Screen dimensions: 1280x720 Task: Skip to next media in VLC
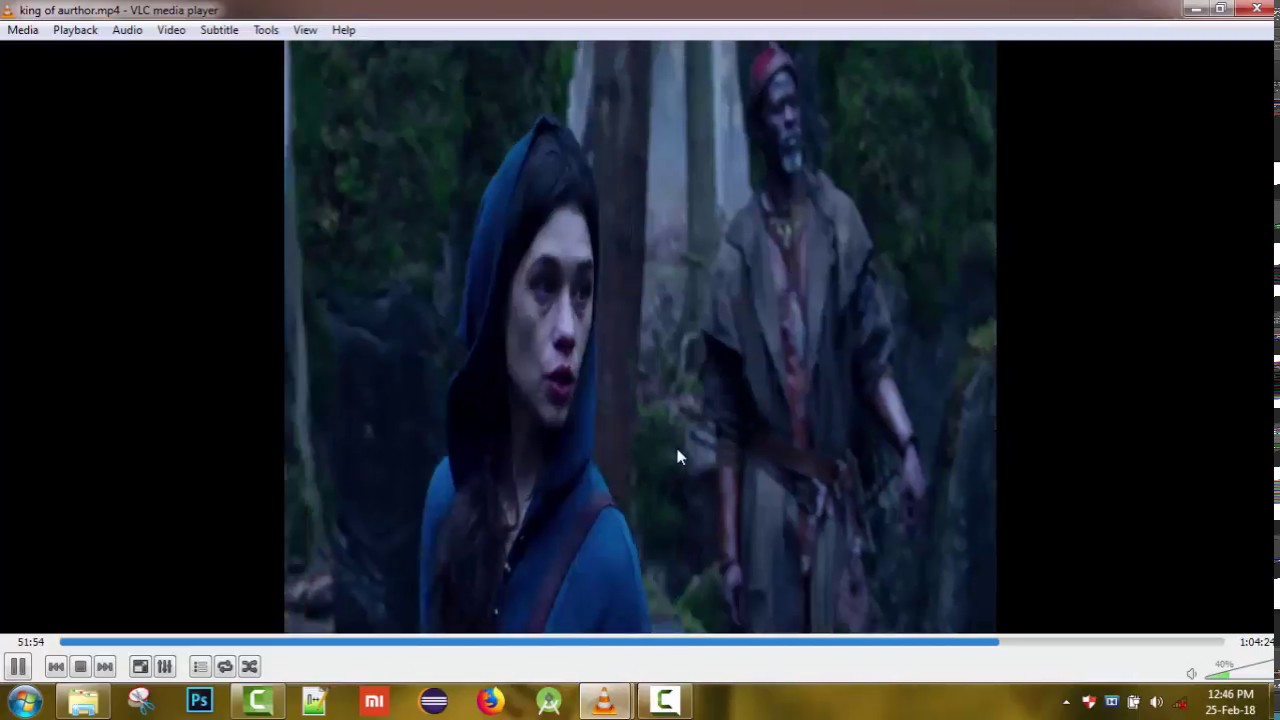105,667
